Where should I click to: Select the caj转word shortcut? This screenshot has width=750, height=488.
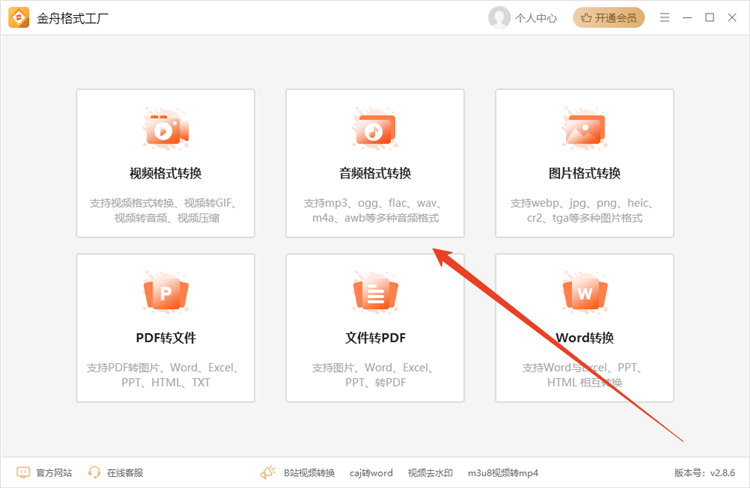(x=371, y=472)
